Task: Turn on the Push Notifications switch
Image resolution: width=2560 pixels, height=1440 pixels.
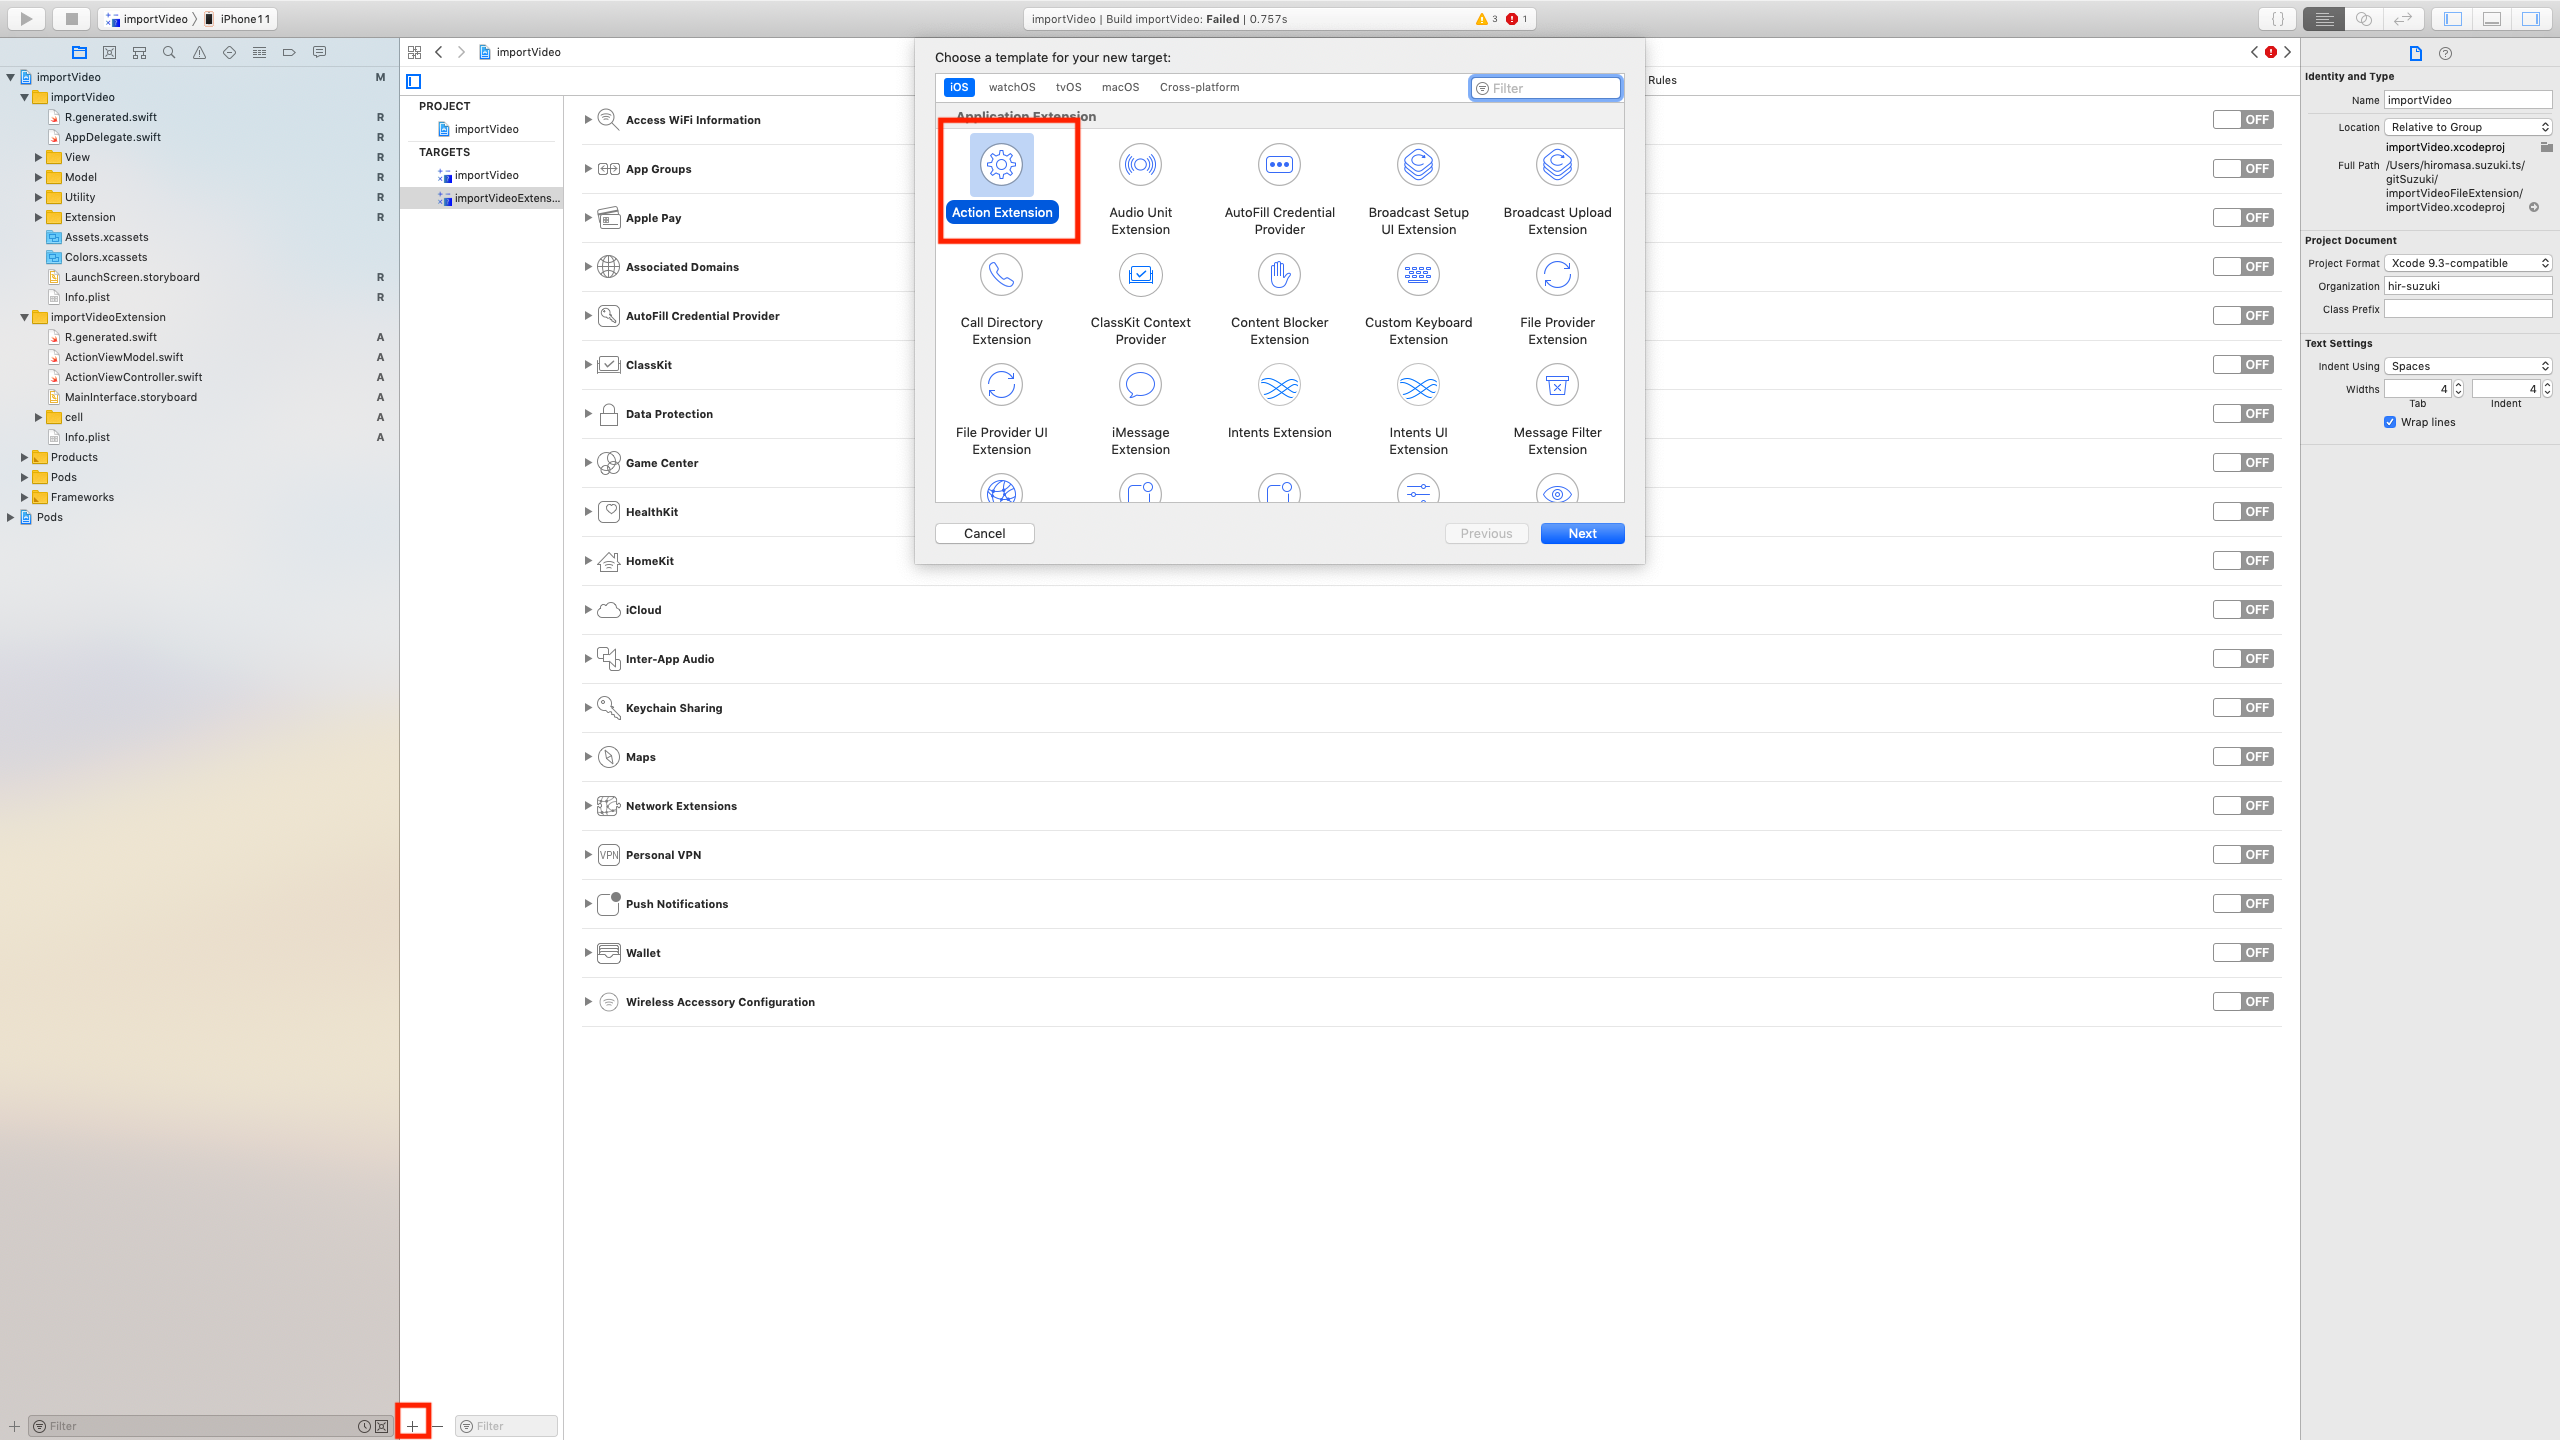Action: (x=2243, y=903)
